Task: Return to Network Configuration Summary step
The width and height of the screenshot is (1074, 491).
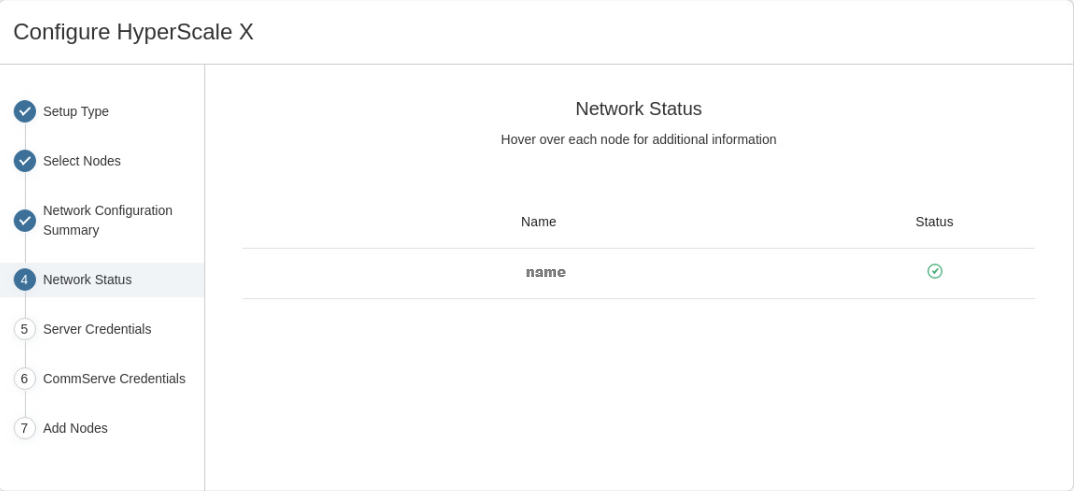Action: (107, 220)
